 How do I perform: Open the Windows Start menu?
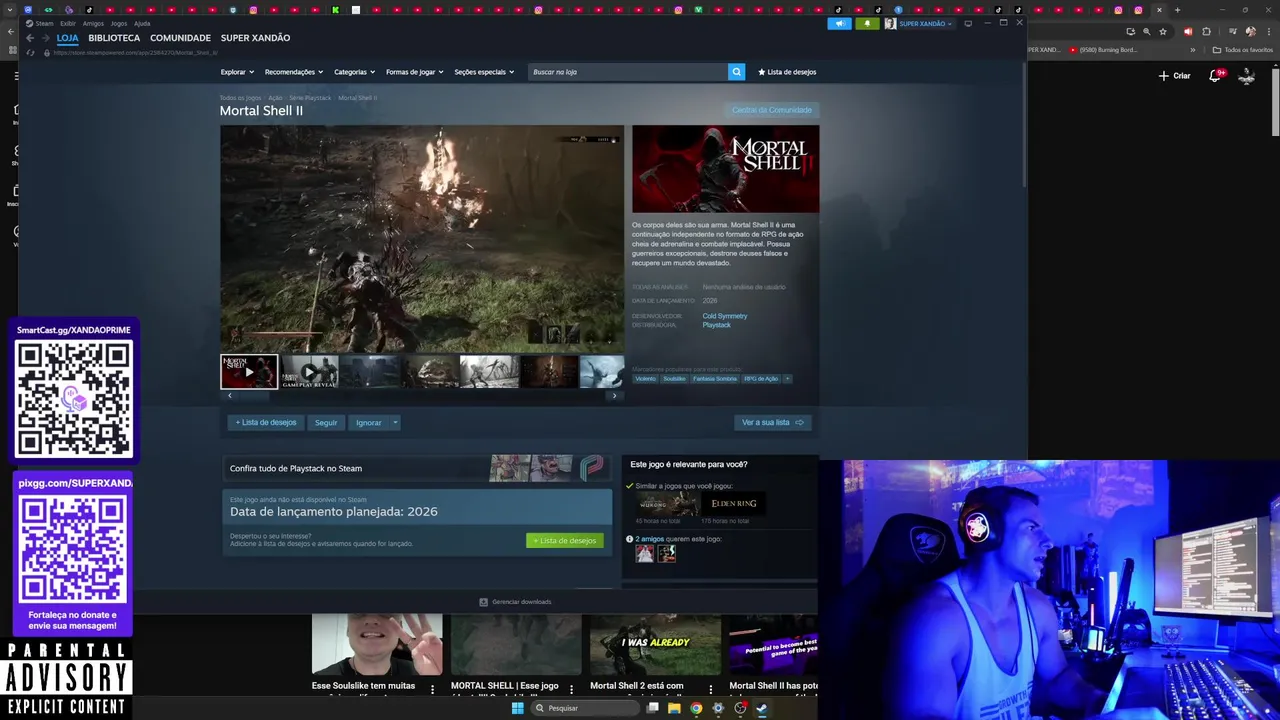coord(517,708)
